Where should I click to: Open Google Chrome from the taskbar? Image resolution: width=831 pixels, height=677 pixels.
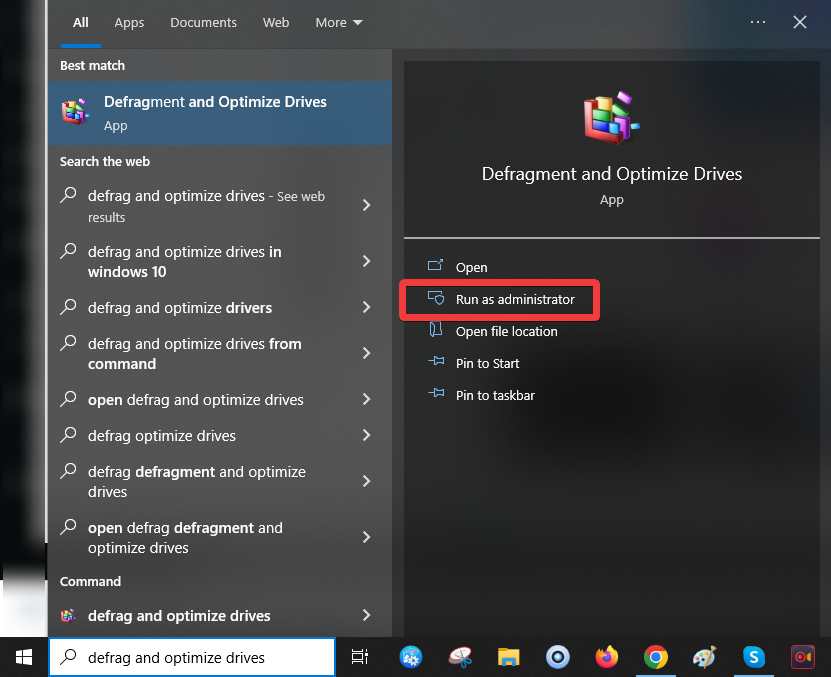click(x=656, y=657)
